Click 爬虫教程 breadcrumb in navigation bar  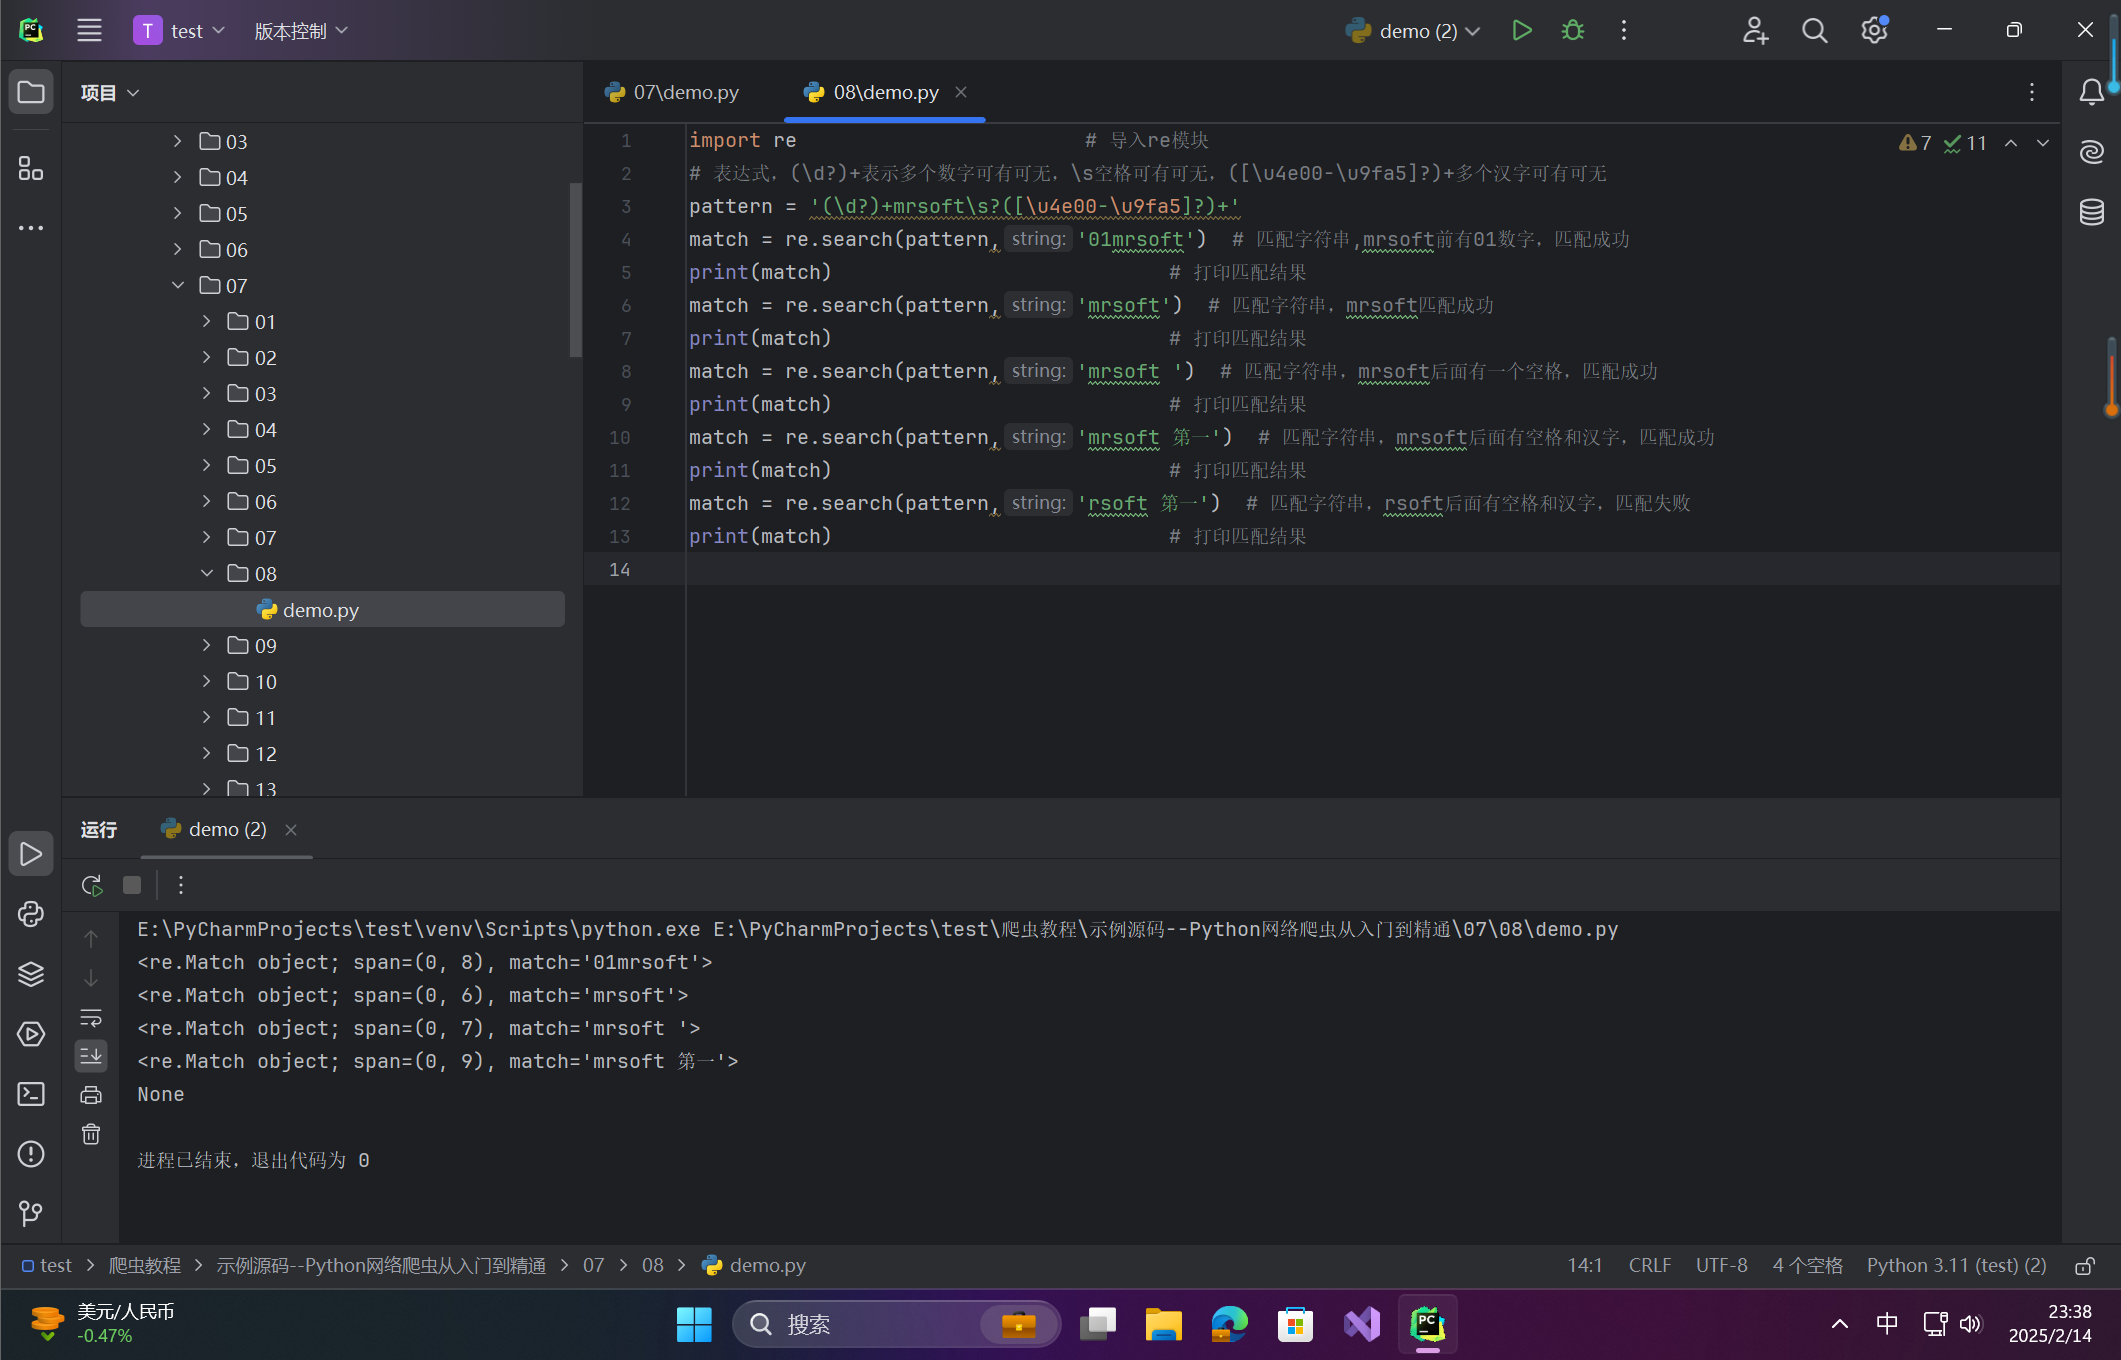145,1266
